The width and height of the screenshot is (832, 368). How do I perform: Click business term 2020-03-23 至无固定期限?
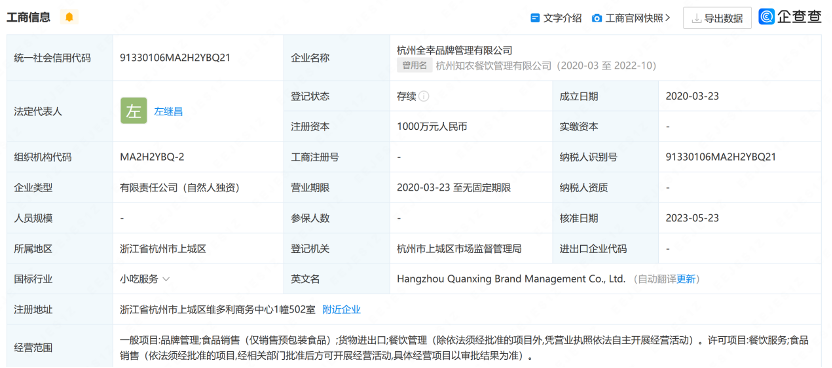(x=454, y=188)
